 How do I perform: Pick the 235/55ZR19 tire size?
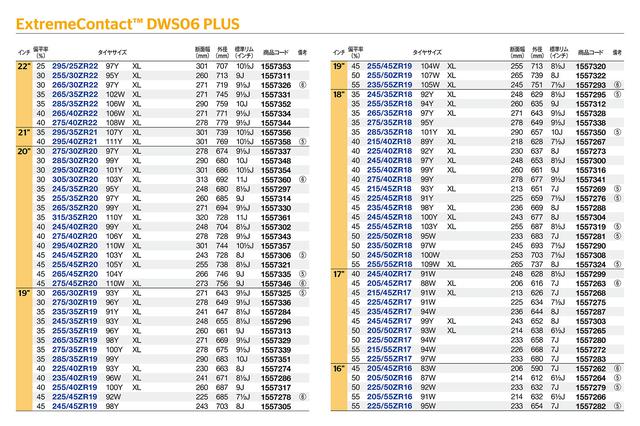tap(389, 85)
